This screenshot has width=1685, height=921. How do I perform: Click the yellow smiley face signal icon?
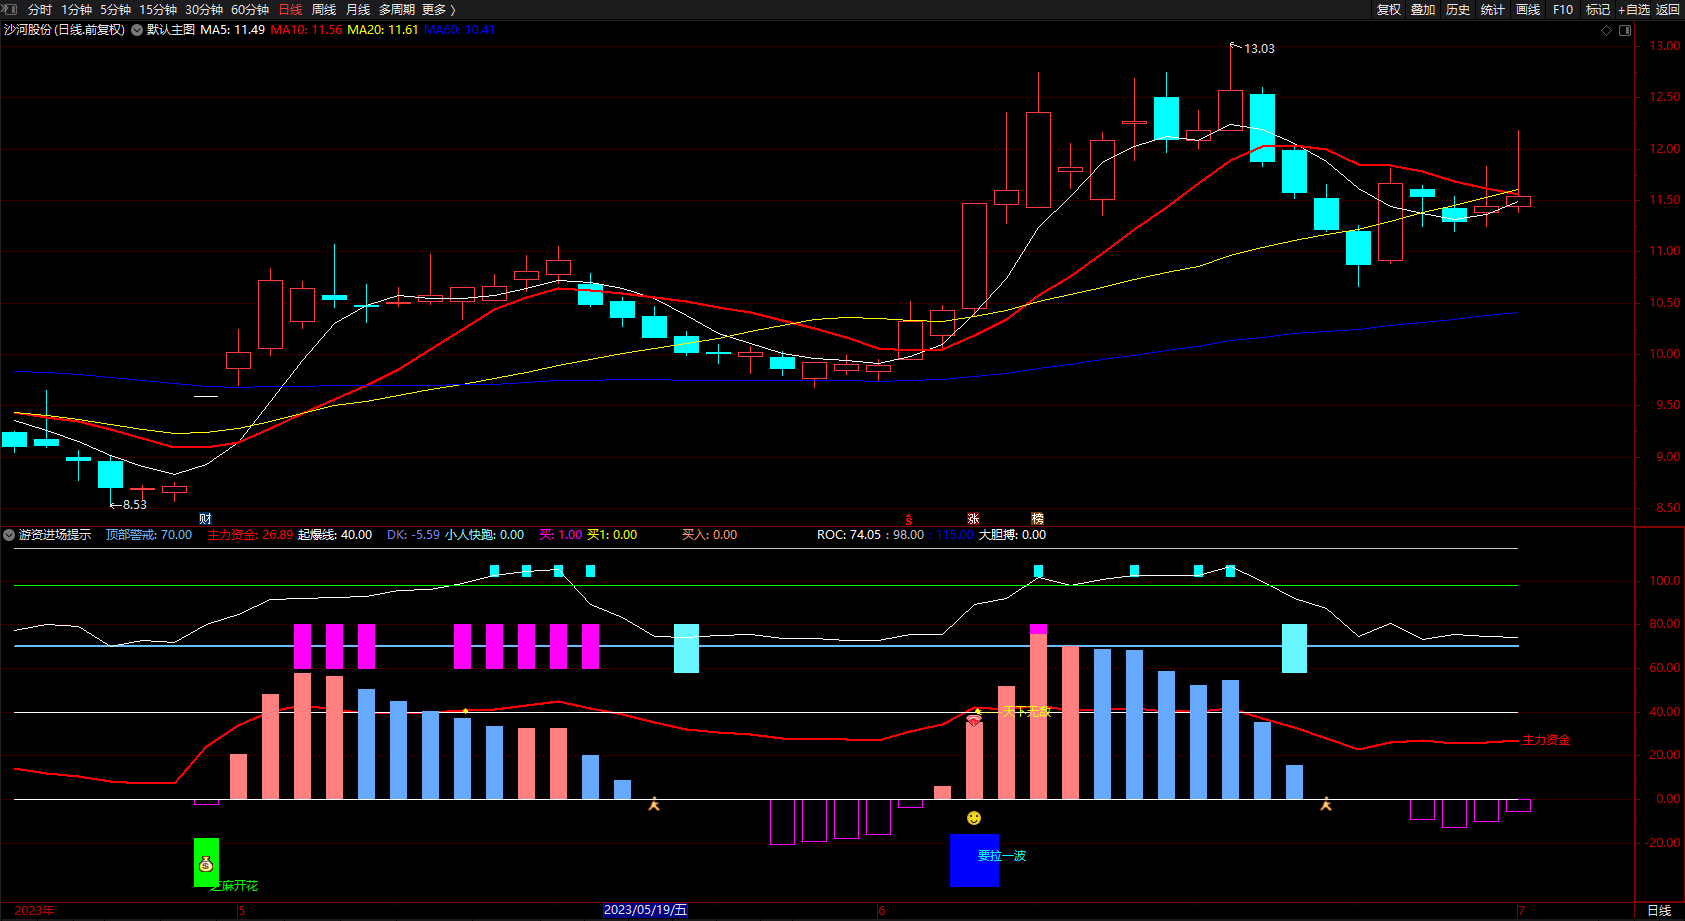[x=974, y=818]
